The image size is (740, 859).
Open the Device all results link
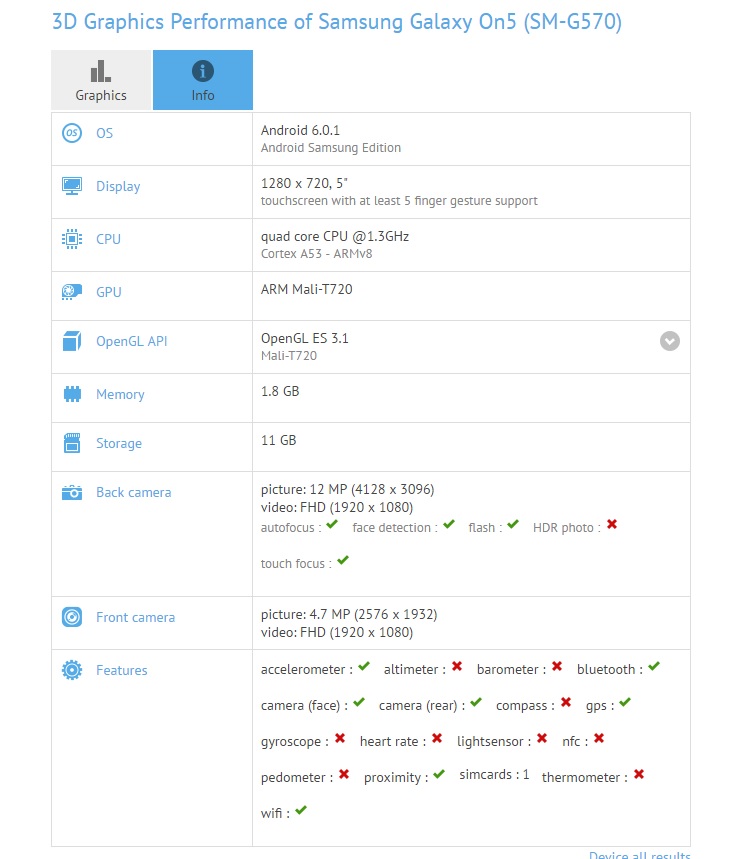[x=639, y=855]
